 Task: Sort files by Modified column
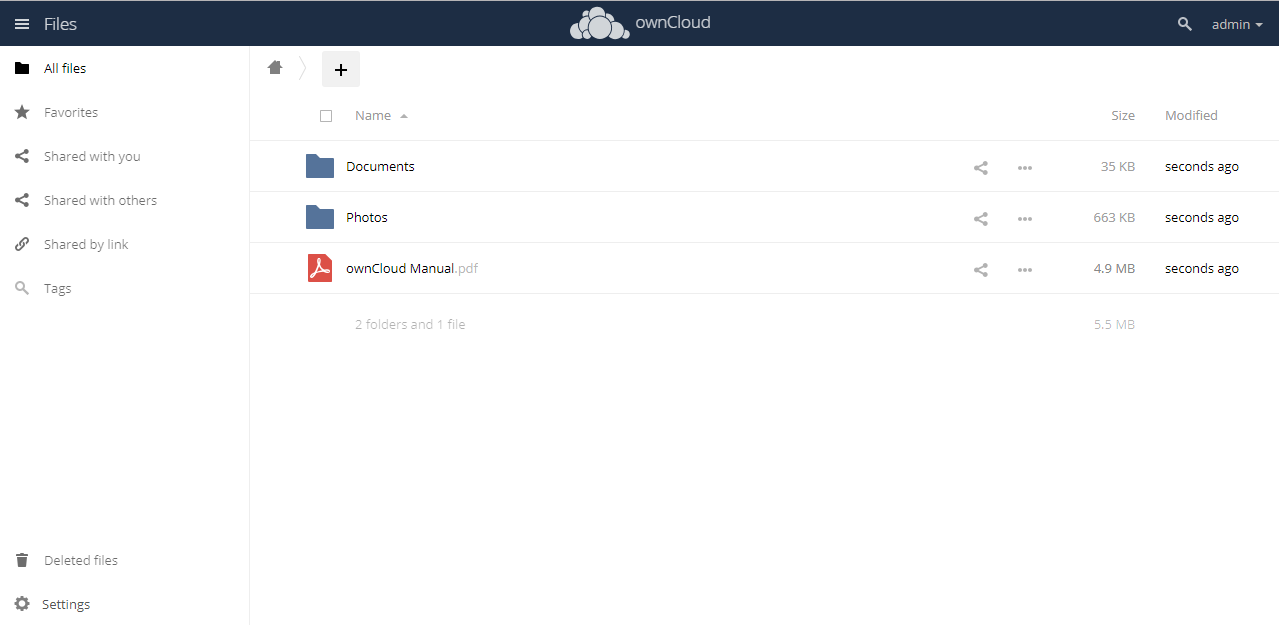1191,116
